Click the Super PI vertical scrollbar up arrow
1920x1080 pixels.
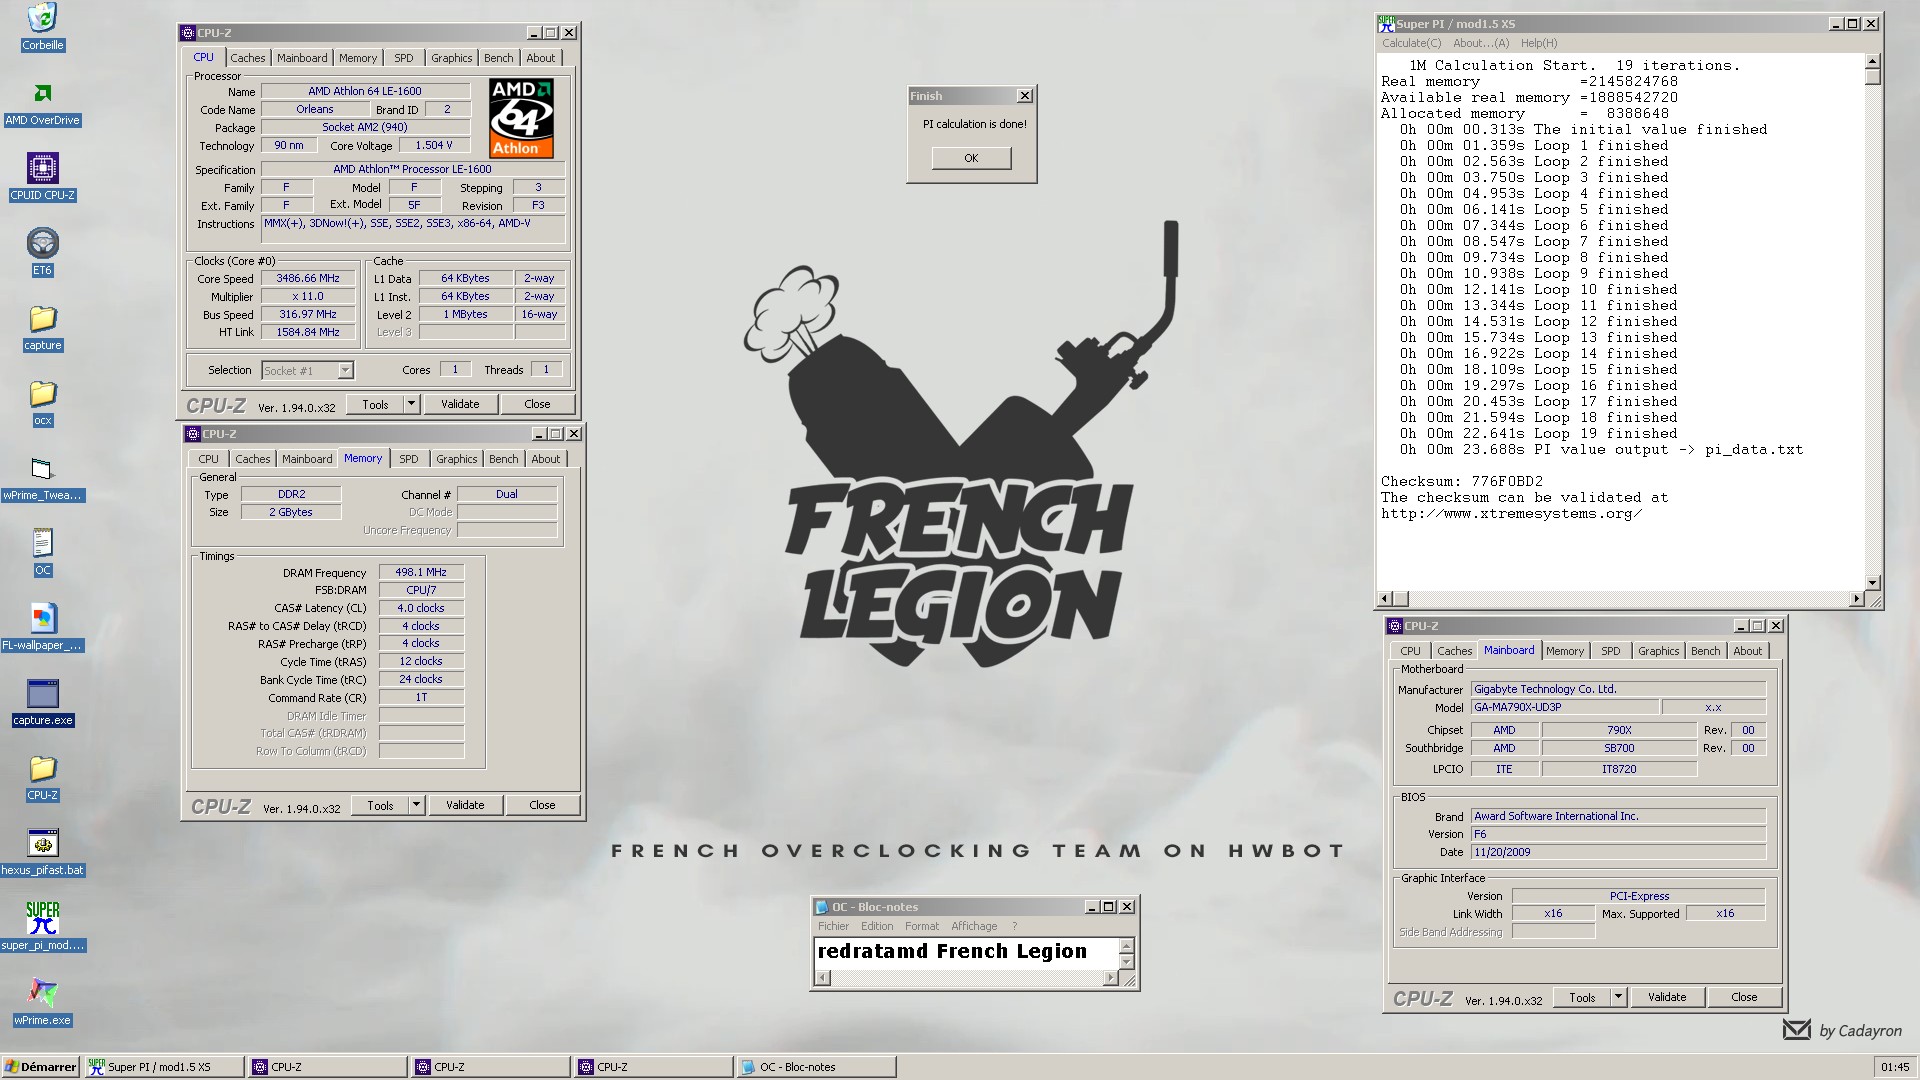[1873, 62]
